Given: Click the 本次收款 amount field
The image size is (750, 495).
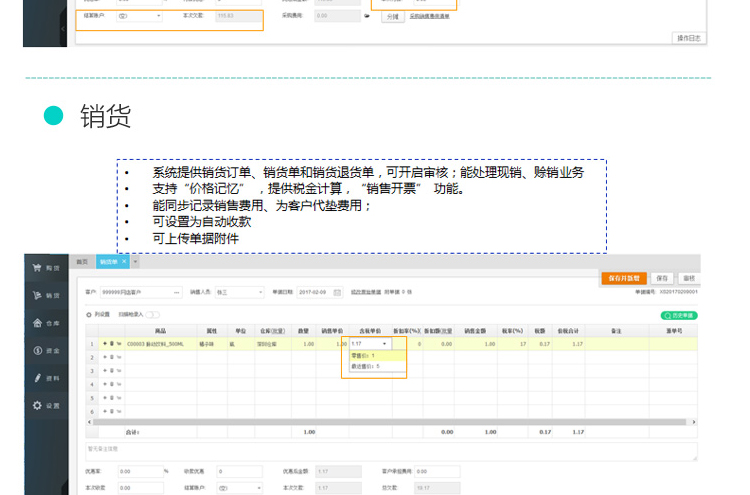Looking at the screenshot, I should tap(141, 488).
